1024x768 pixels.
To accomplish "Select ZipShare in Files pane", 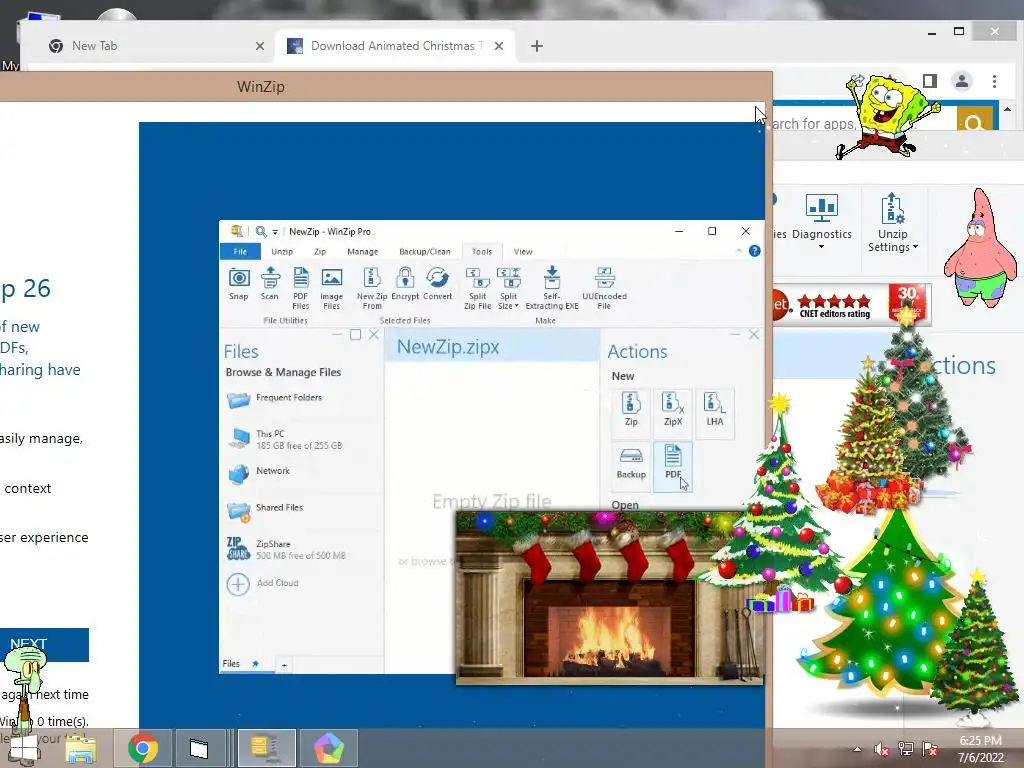I will pos(286,549).
